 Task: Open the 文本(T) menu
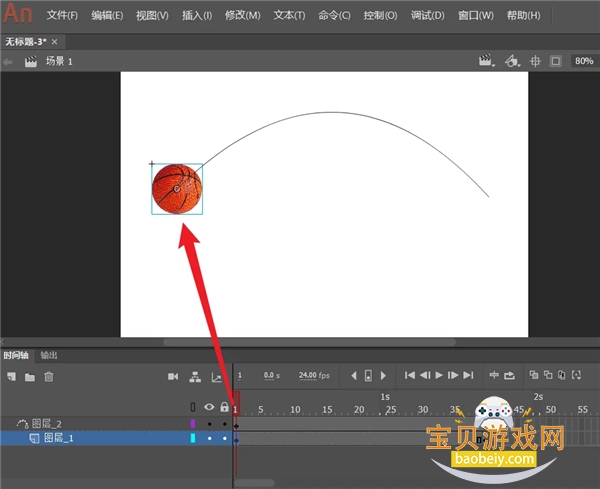289,15
